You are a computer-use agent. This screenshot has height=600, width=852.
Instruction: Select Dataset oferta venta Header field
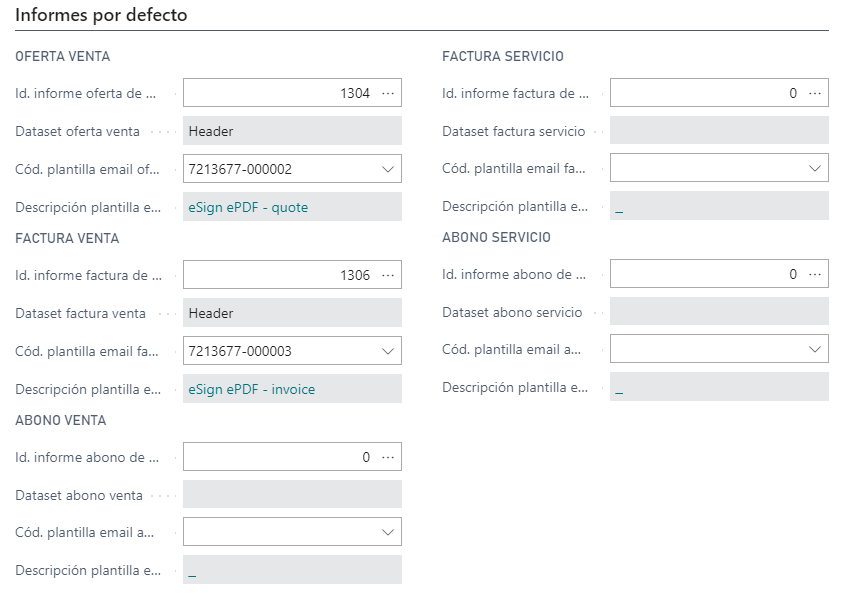(x=292, y=131)
